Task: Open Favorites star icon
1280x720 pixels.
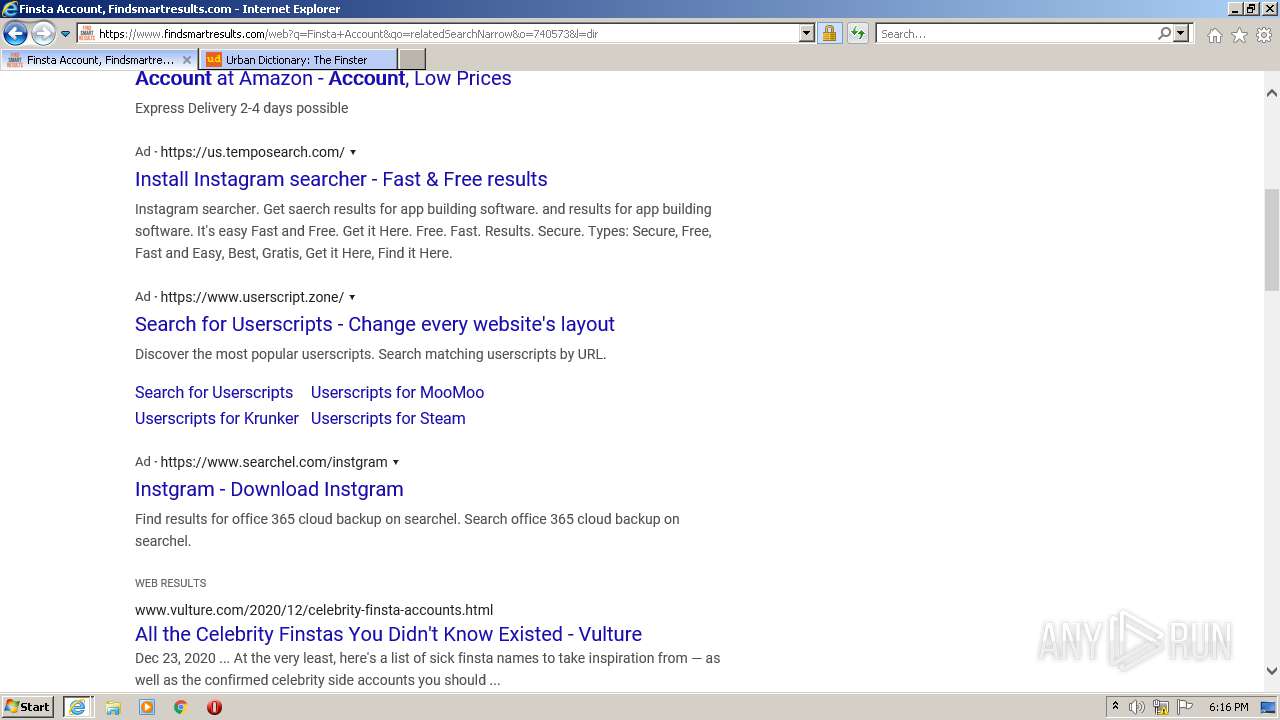Action: (1239, 35)
